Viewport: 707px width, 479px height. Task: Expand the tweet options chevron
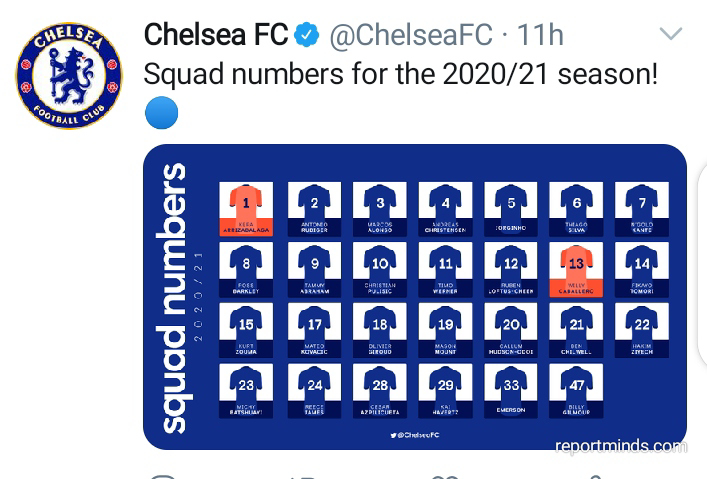point(670,33)
